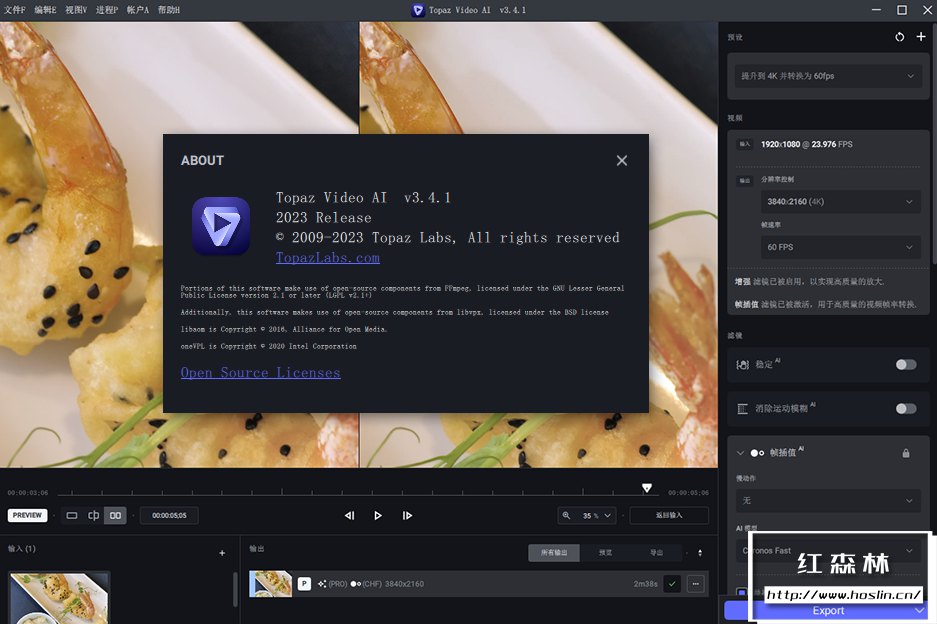Image resolution: width=937 pixels, height=624 pixels.
Task: Click the 稳定 stabilization icon
Action: [742, 365]
